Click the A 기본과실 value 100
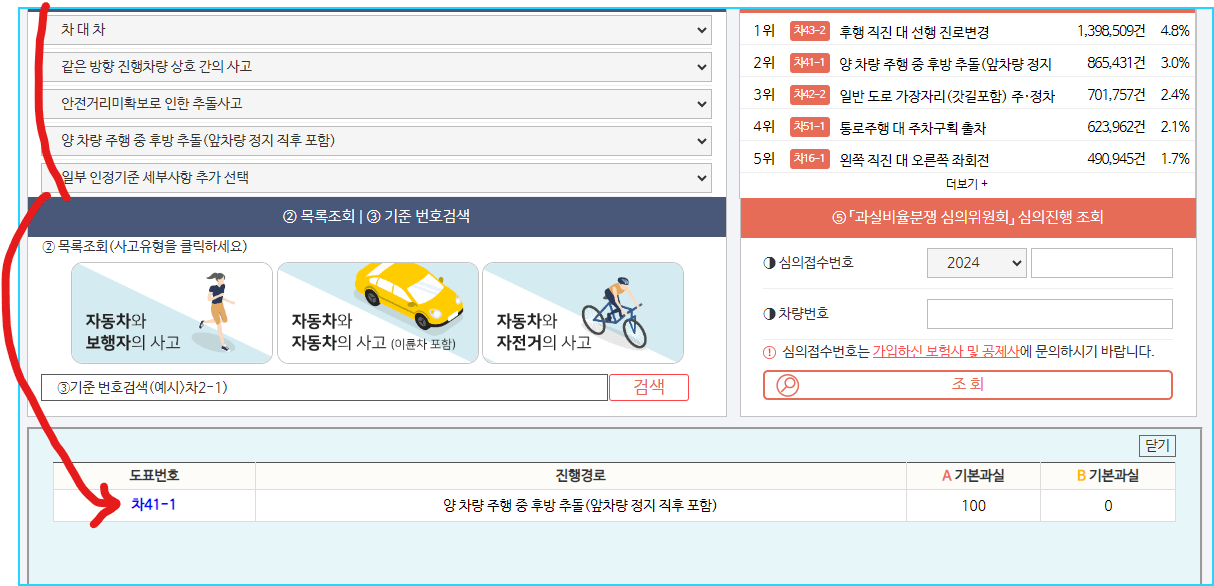The width and height of the screenshot is (1214, 586). pos(973,506)
